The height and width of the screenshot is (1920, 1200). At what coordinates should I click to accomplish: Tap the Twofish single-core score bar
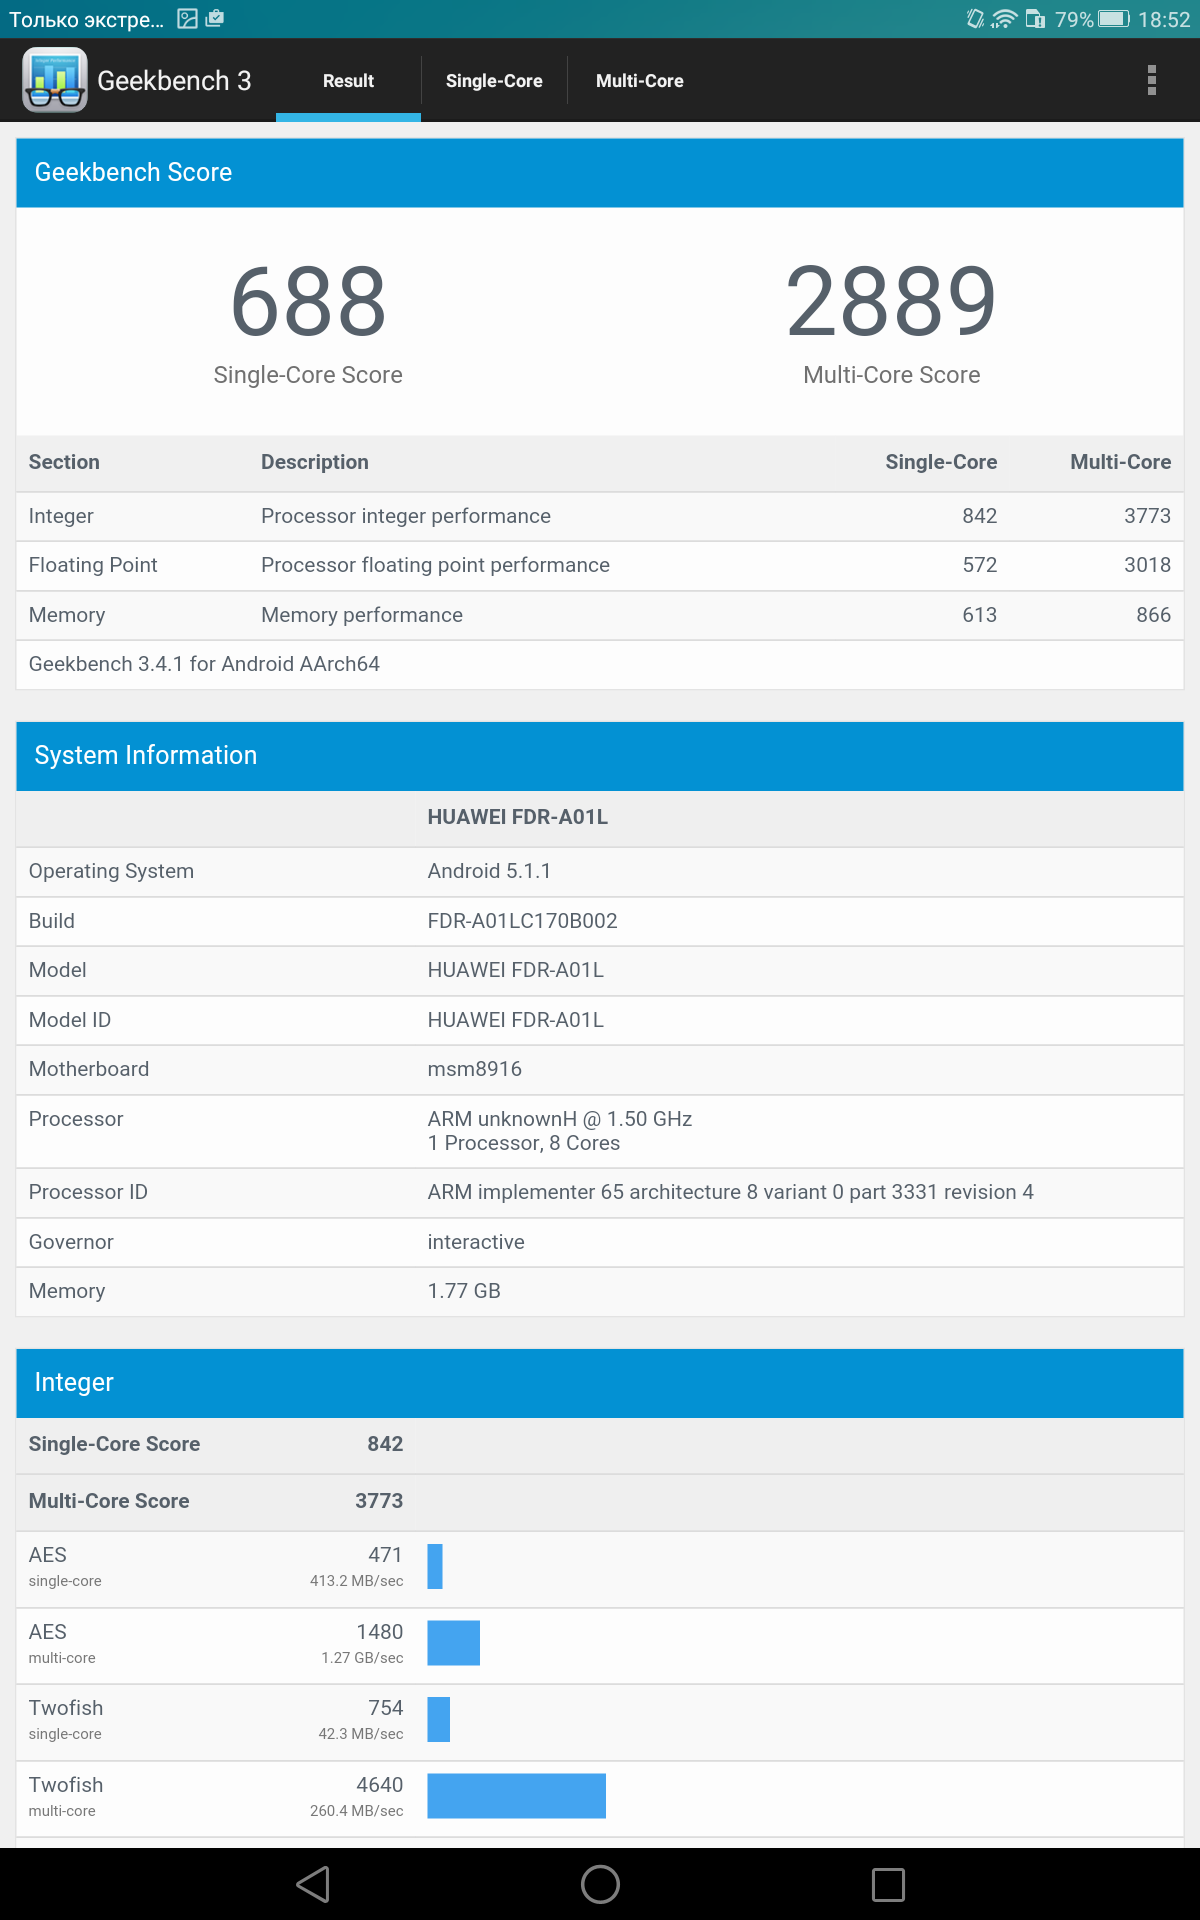point(439,1719)
